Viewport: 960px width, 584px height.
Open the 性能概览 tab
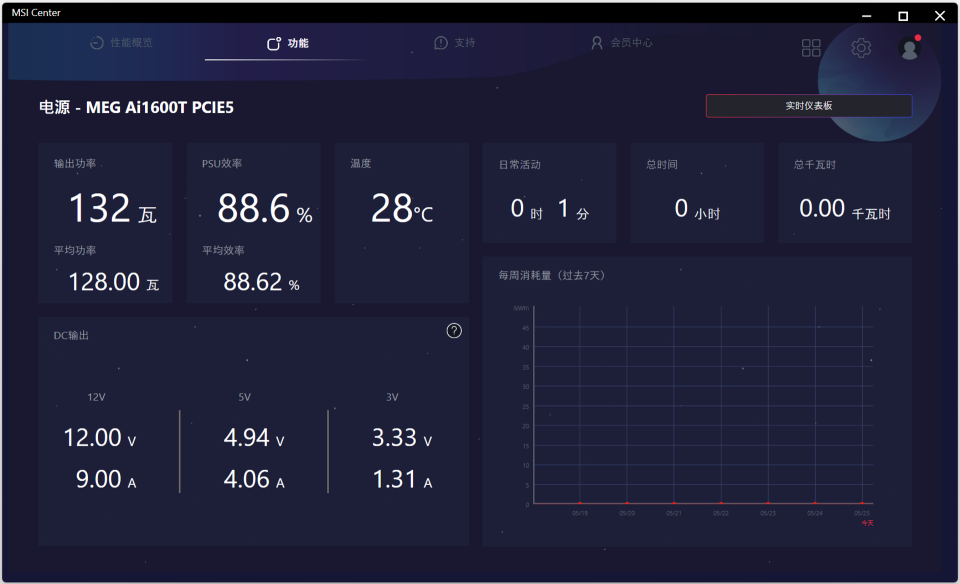click(121, 43)
